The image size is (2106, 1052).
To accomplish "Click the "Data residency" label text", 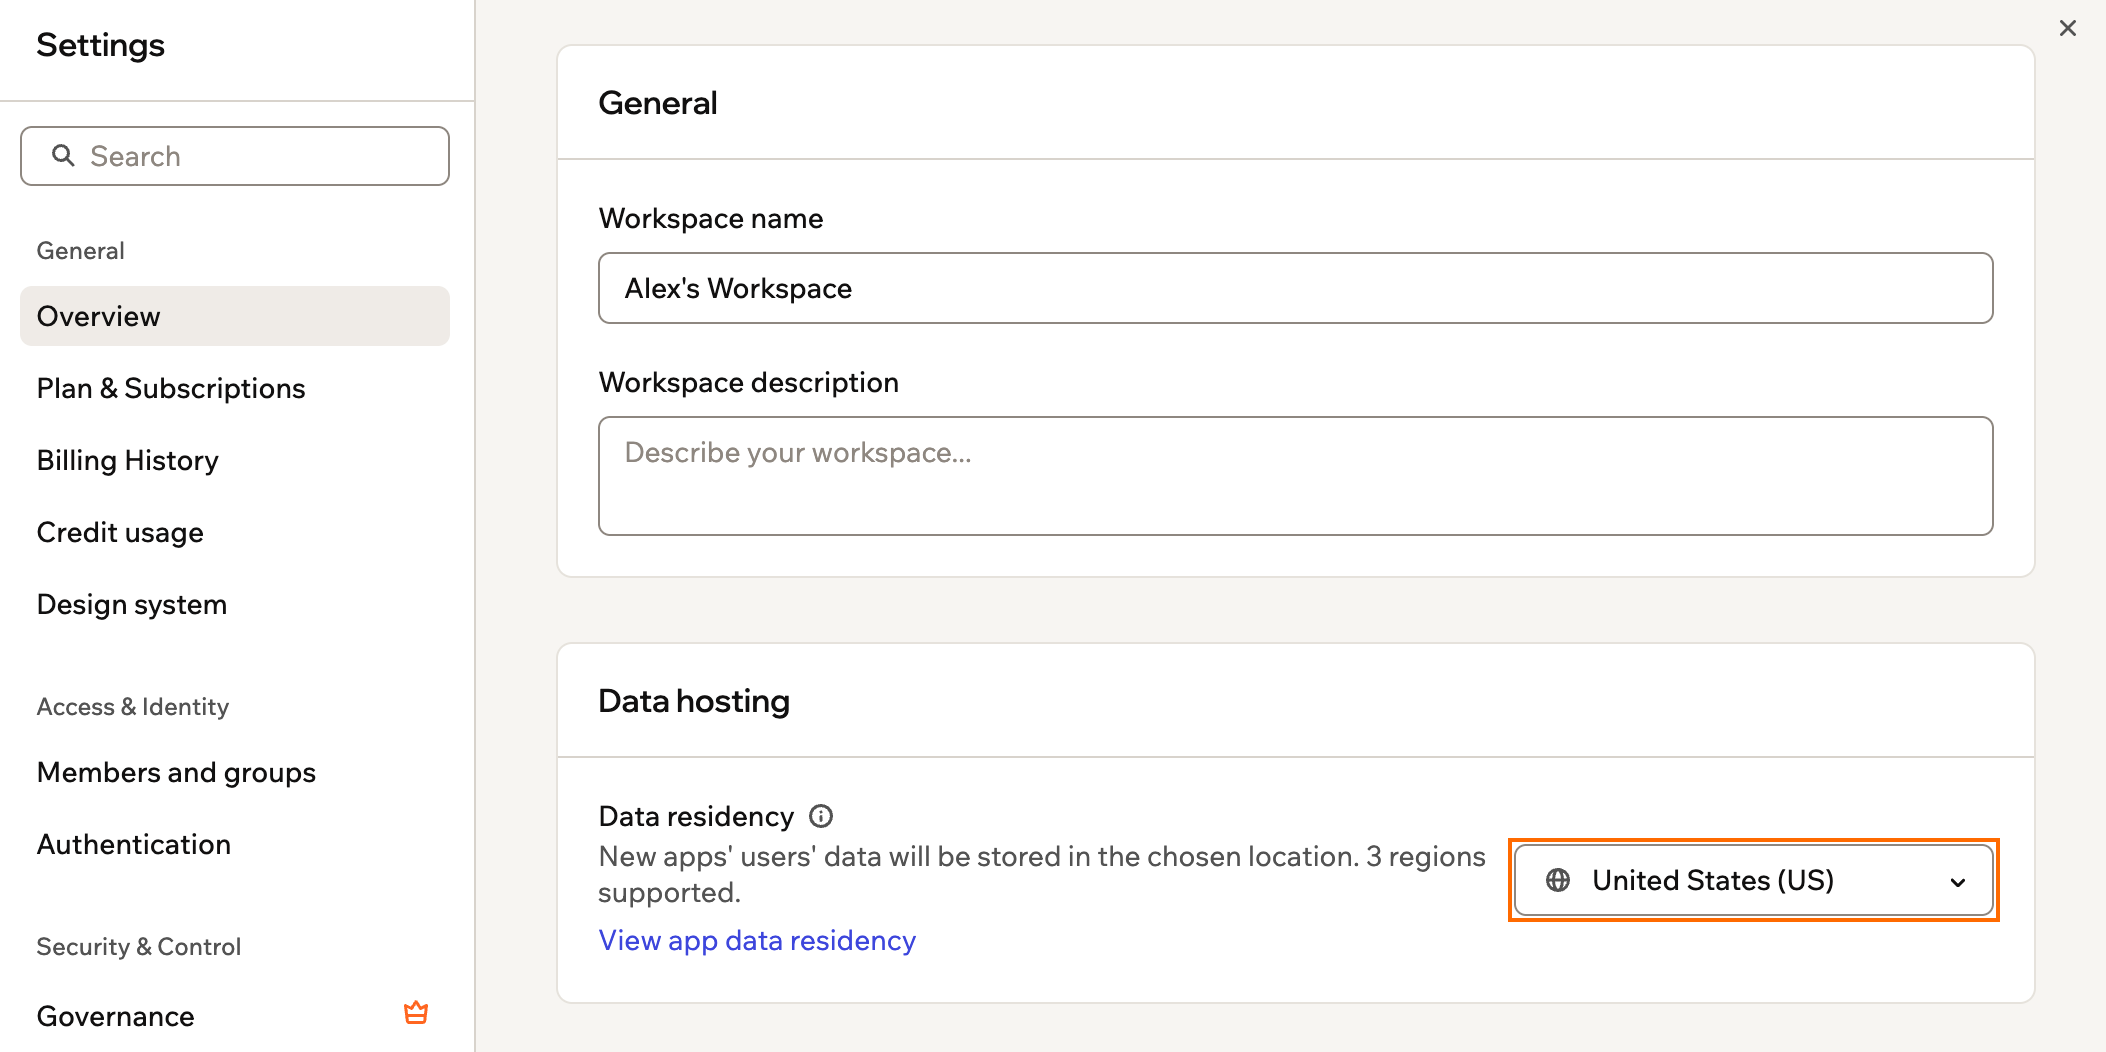I will tap(696, 816).
